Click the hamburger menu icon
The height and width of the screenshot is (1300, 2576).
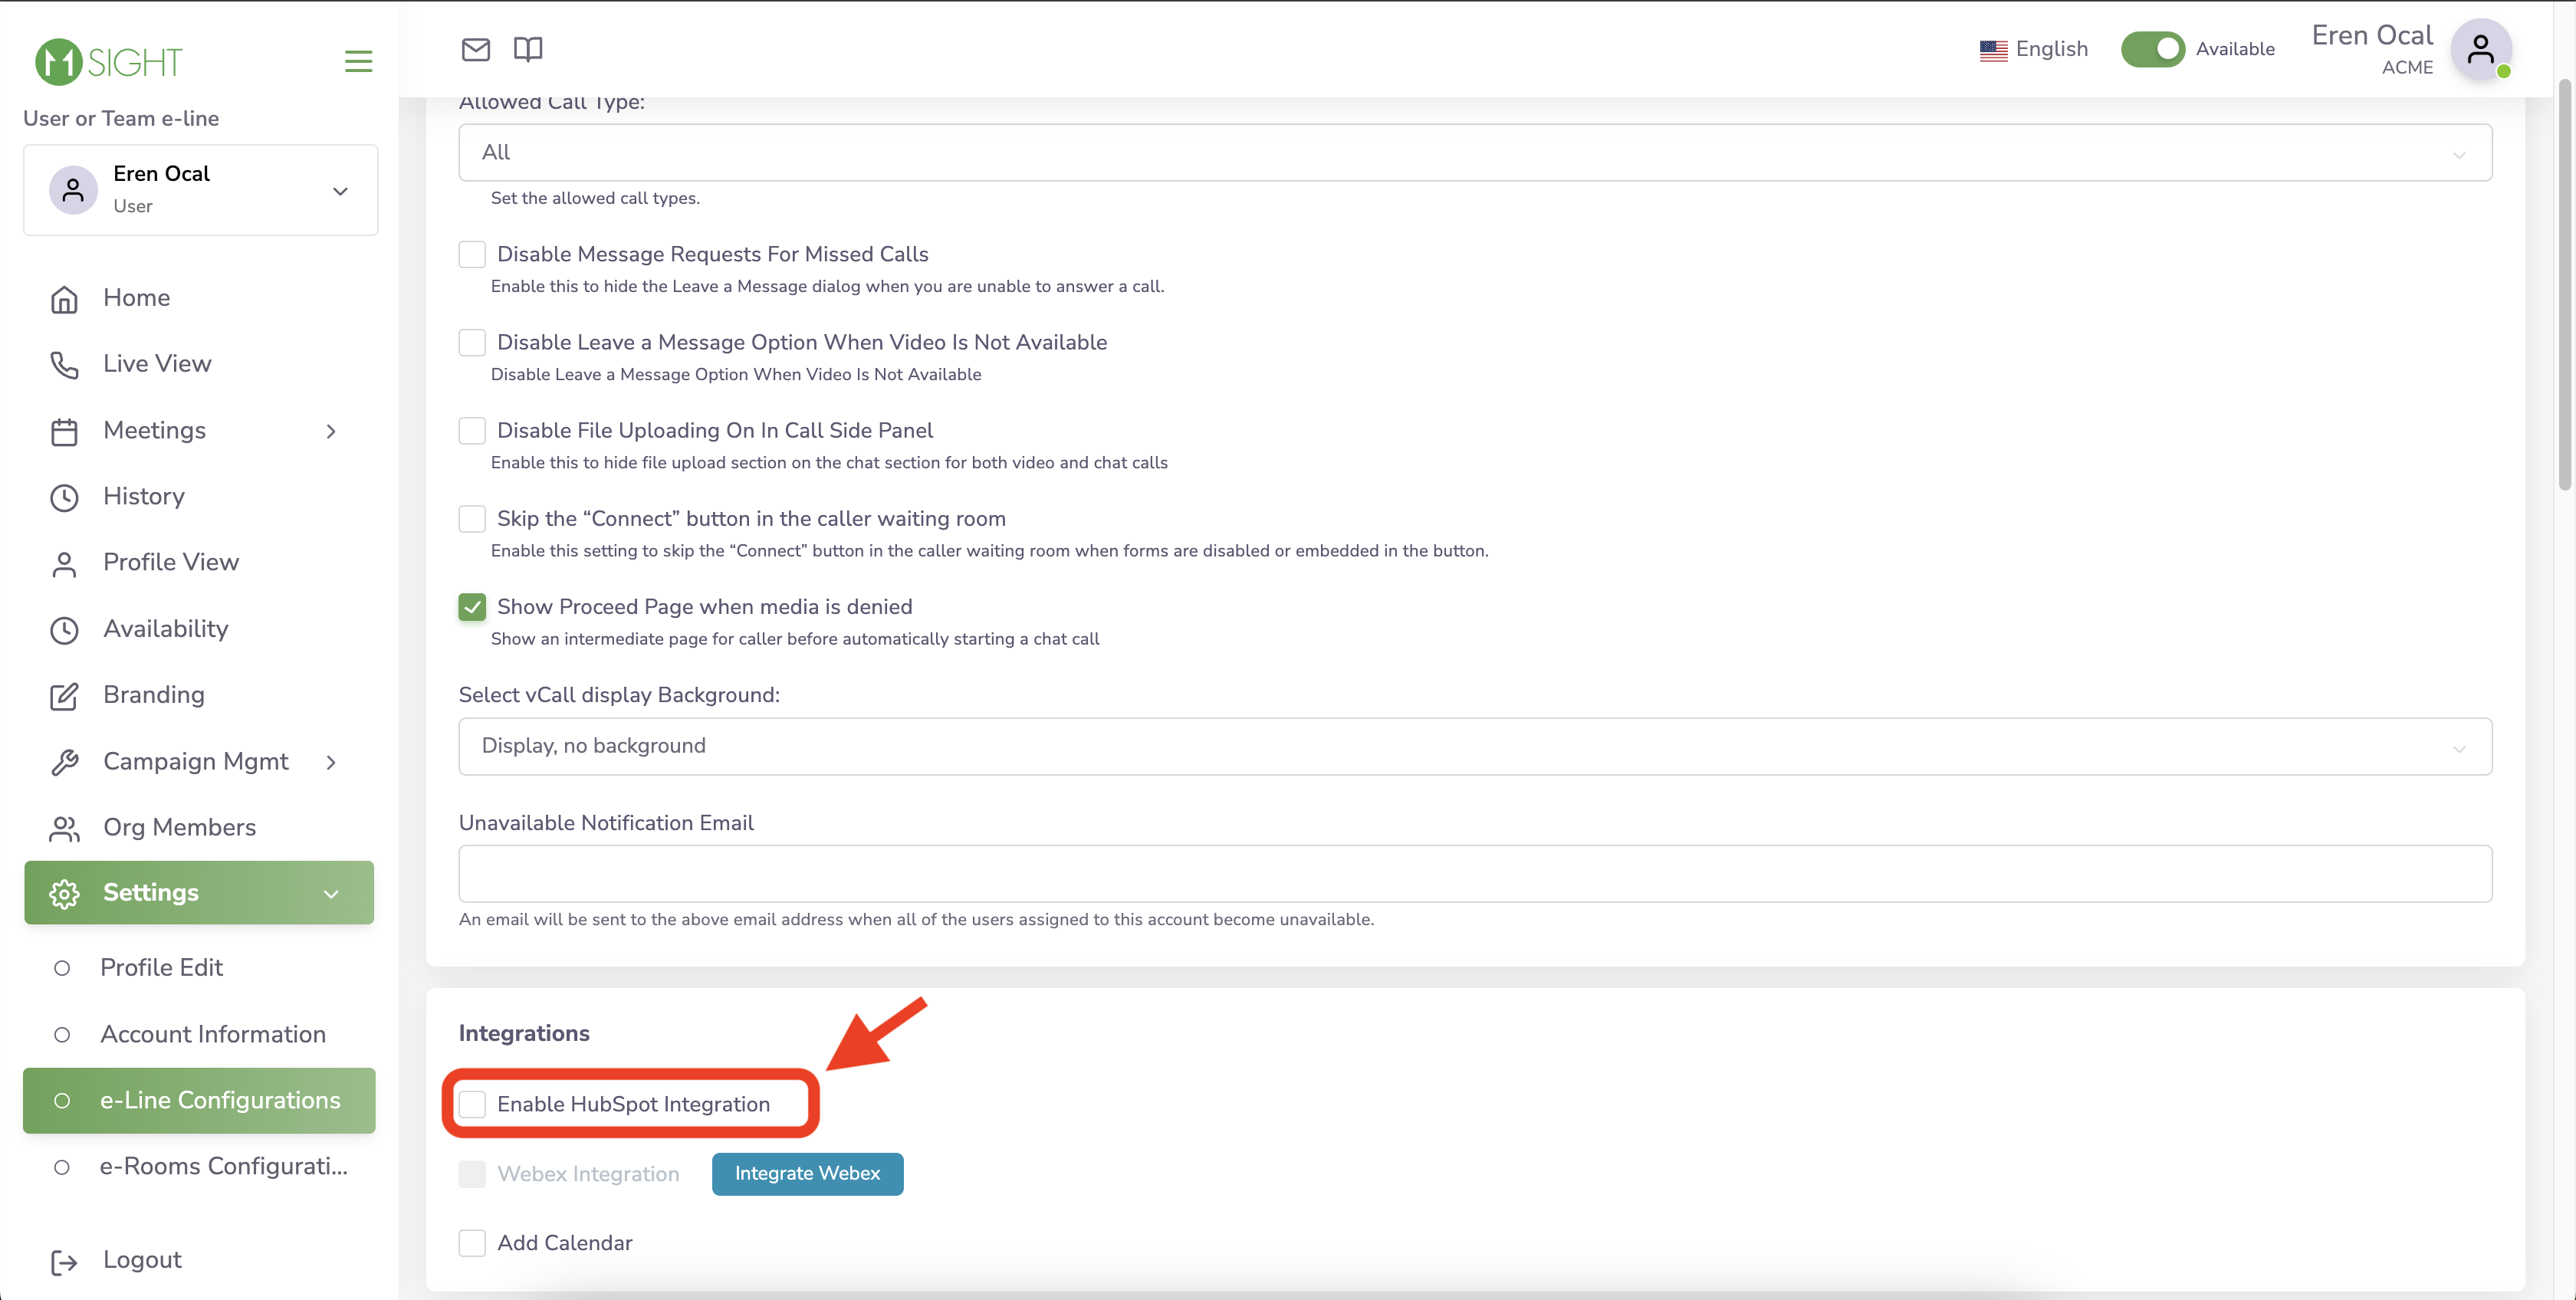(x=358, y=61)
